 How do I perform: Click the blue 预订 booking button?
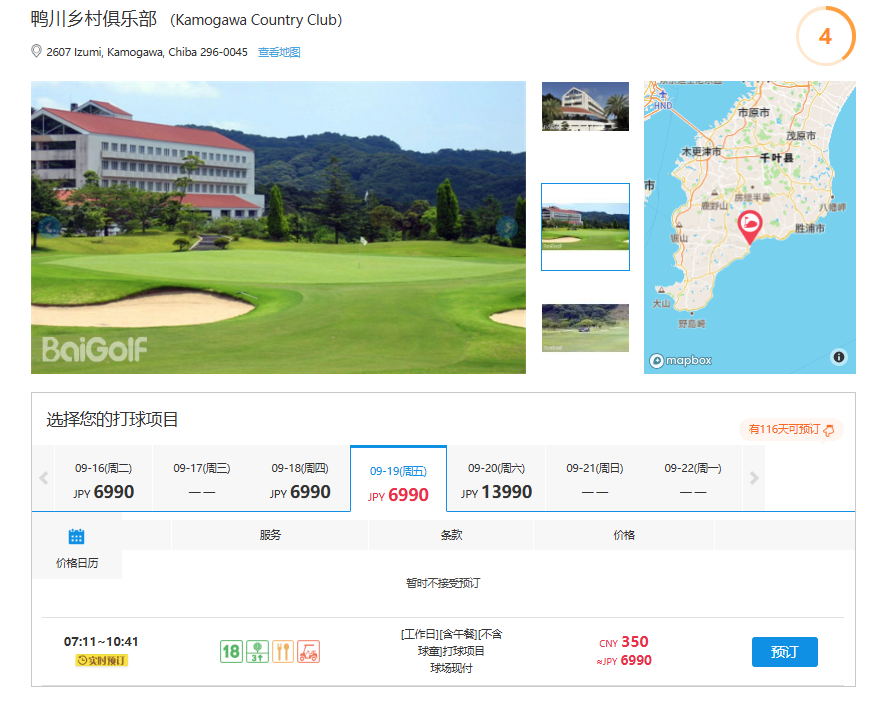click(x=784, y=652)
